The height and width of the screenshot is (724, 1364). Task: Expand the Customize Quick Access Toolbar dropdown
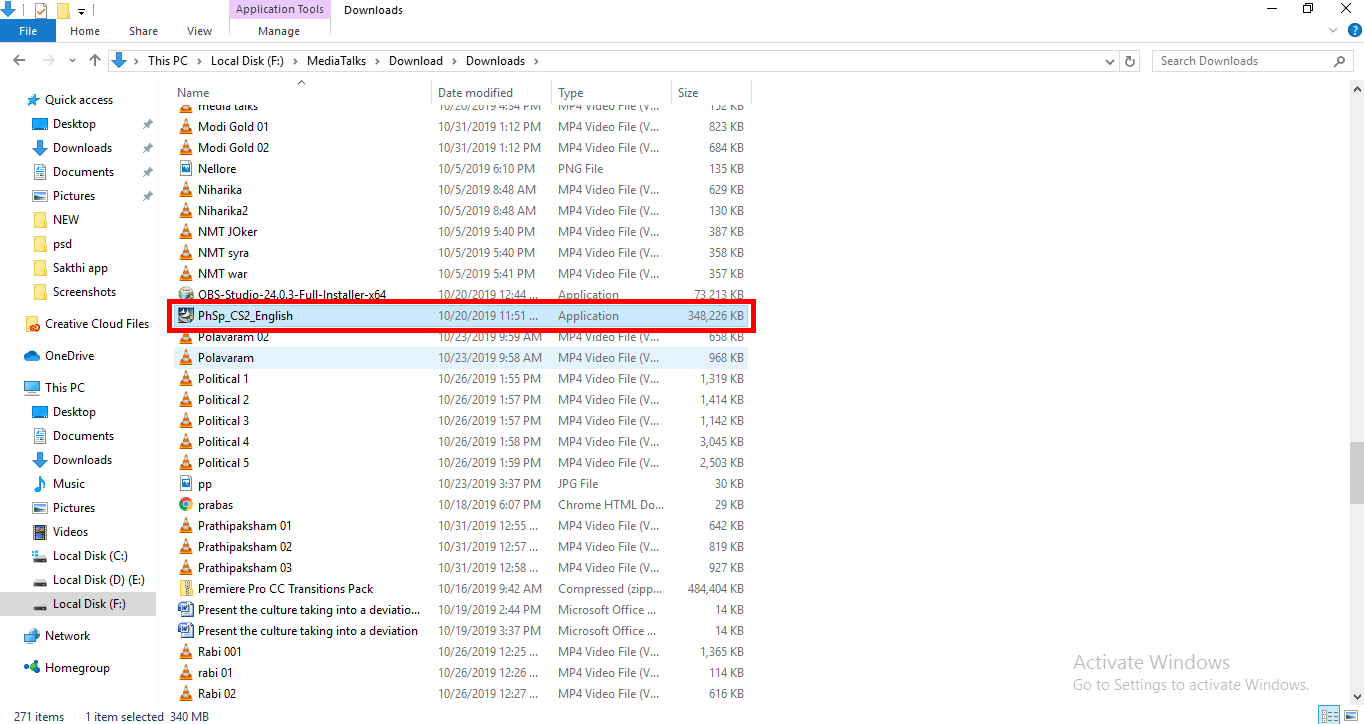pyautogui.click(x=79, y=11)
